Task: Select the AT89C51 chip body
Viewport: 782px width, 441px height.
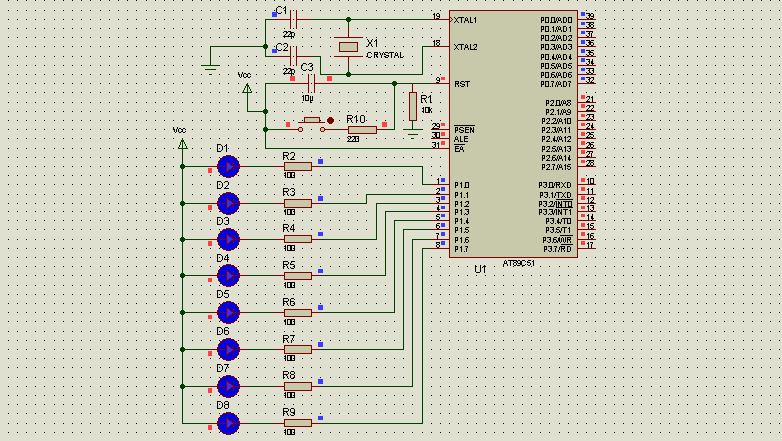Action: [513, 134]
